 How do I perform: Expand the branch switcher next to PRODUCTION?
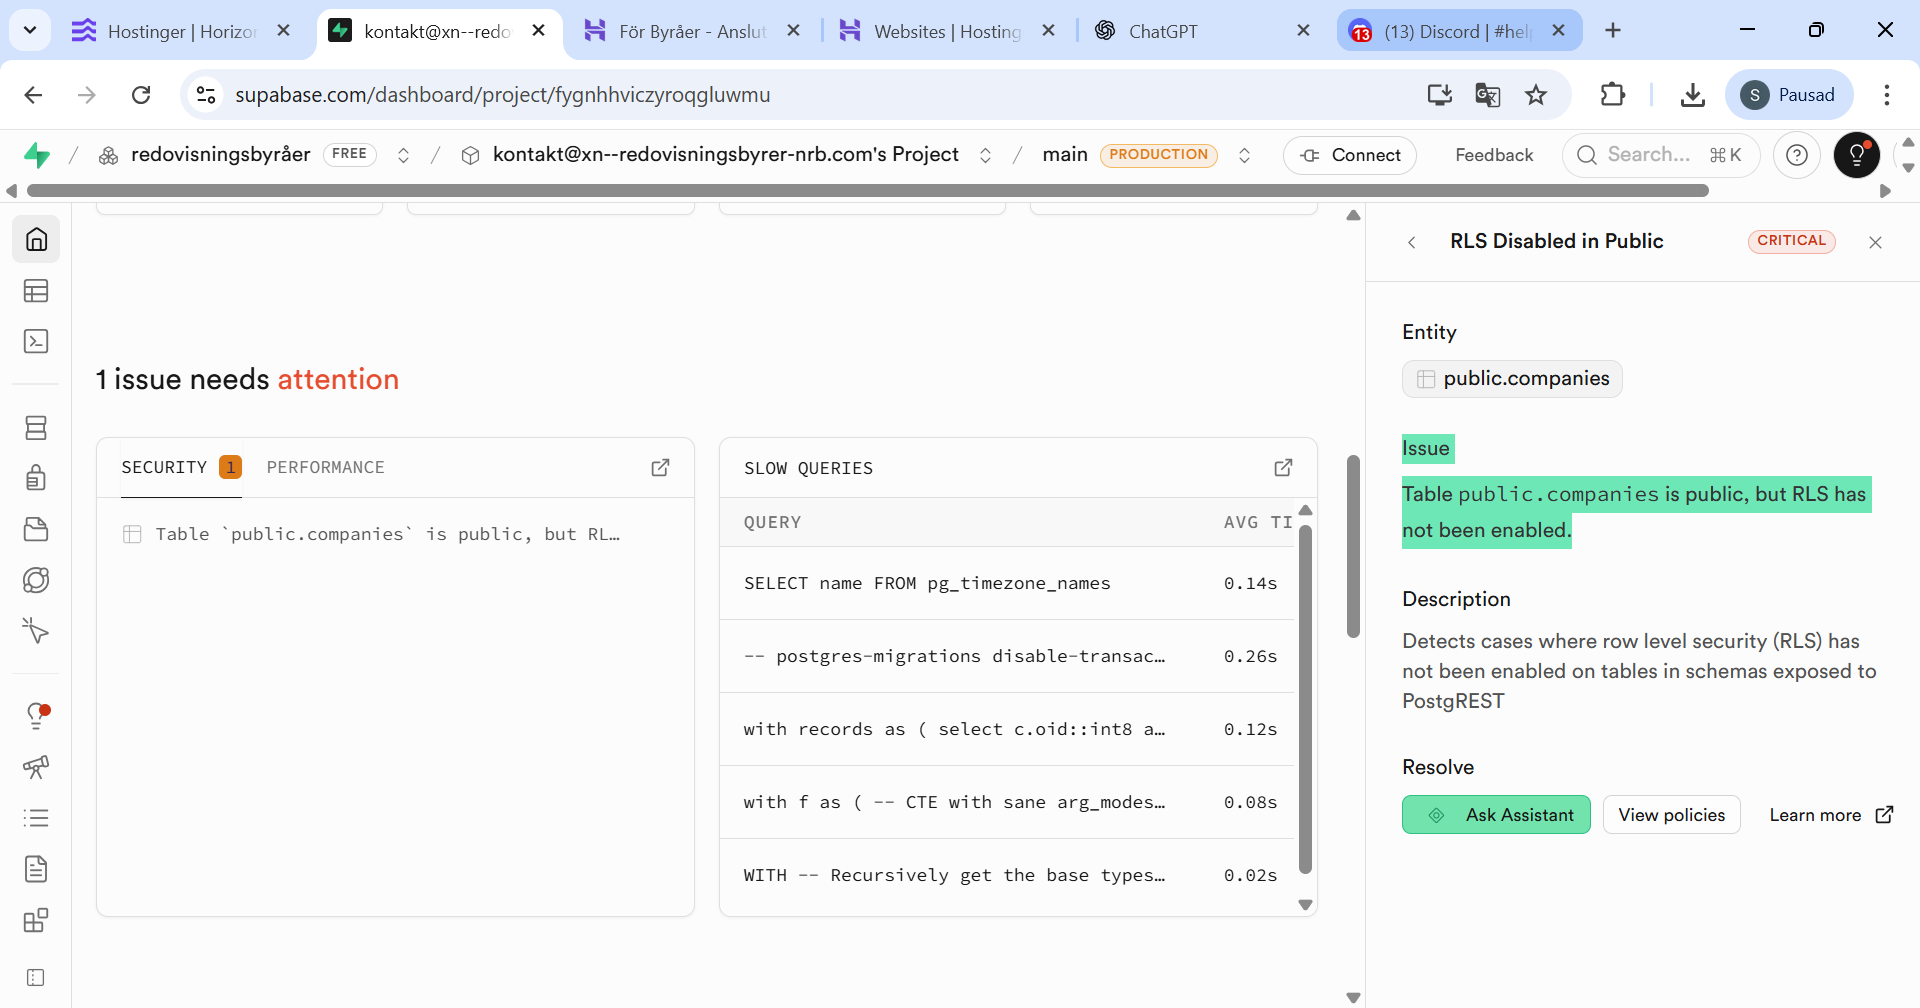pyautogui.click(x=1244, y=155)
